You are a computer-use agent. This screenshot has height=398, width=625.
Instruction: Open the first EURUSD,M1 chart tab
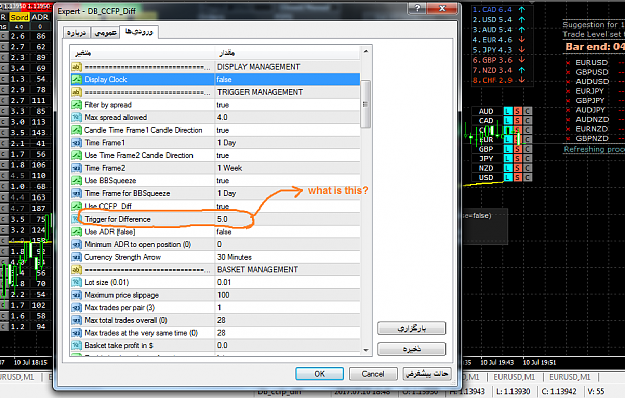(17, 377)
